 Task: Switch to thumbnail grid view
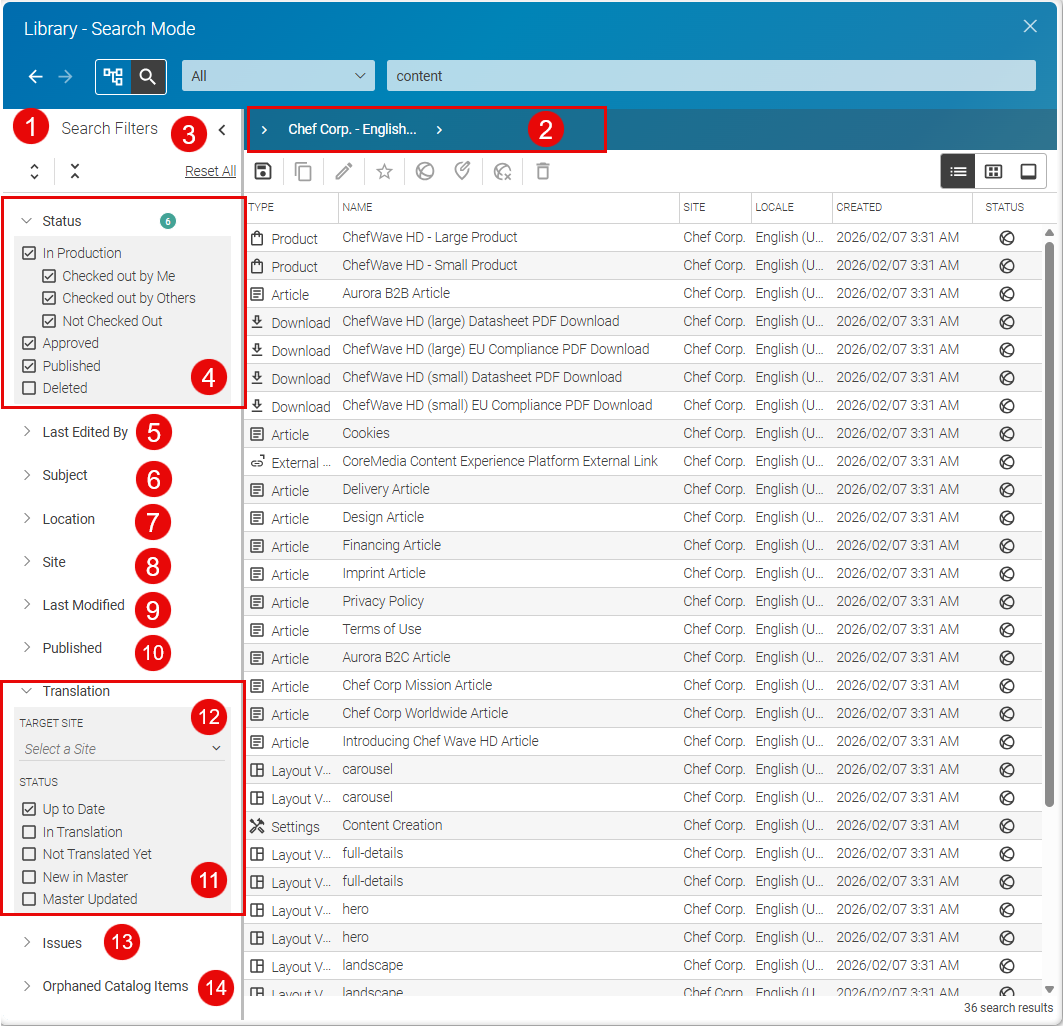(993, 171)
